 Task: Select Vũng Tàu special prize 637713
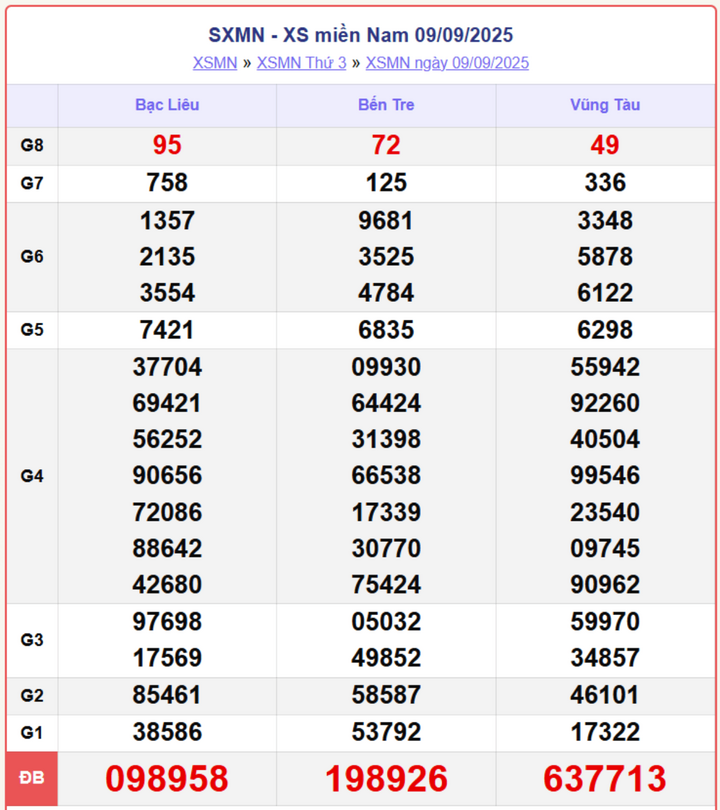pyautogui.click(x=605, y=779)
